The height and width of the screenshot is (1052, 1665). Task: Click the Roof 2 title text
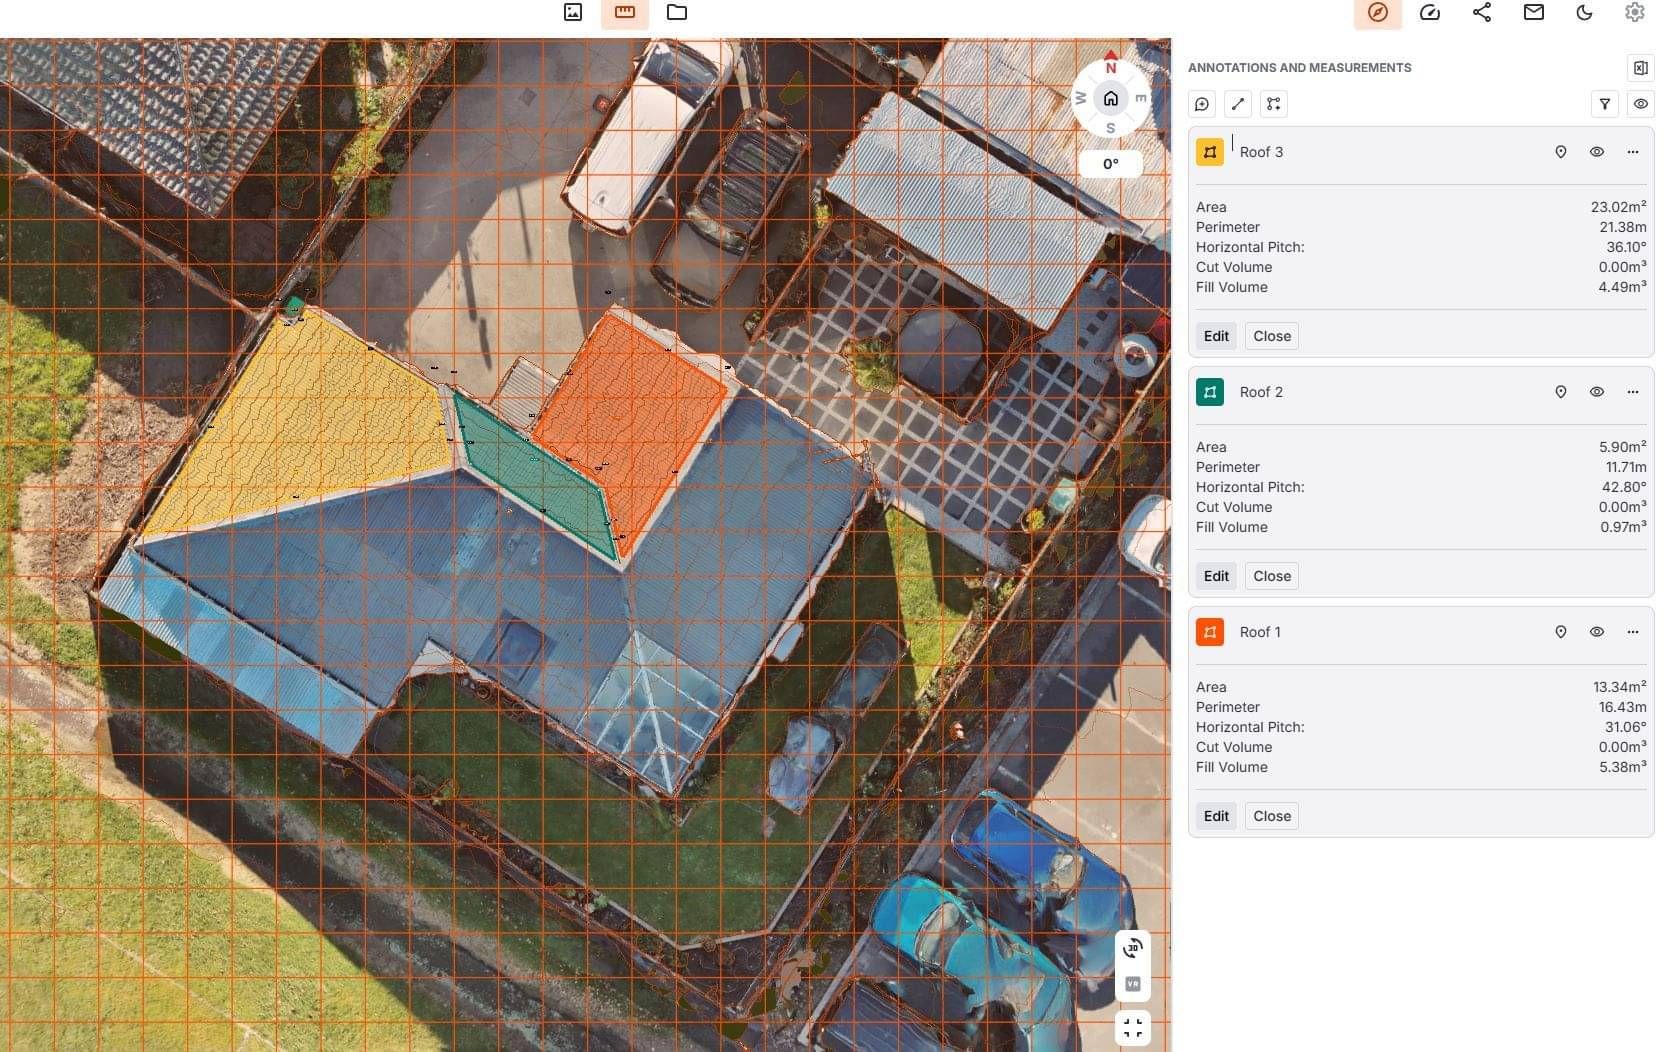click(x=1261, y=392)
